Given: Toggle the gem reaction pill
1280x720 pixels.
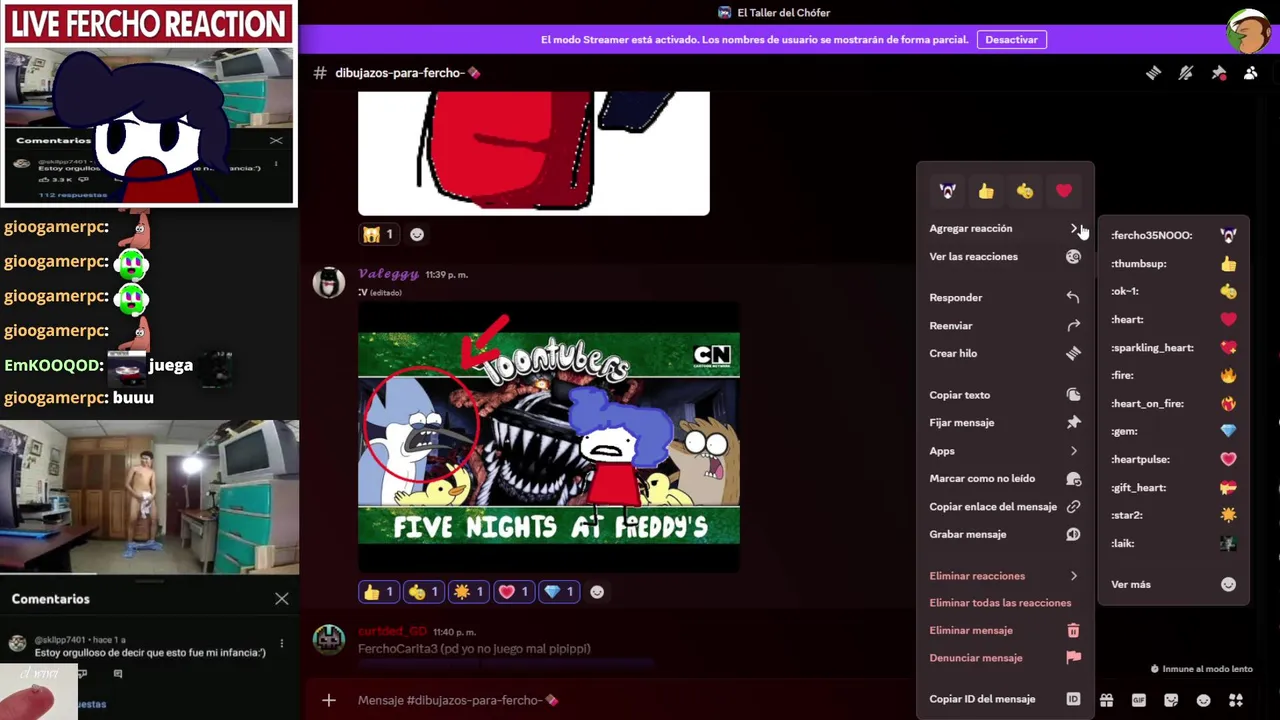Looking at the screenshot, I should (559, 592).
